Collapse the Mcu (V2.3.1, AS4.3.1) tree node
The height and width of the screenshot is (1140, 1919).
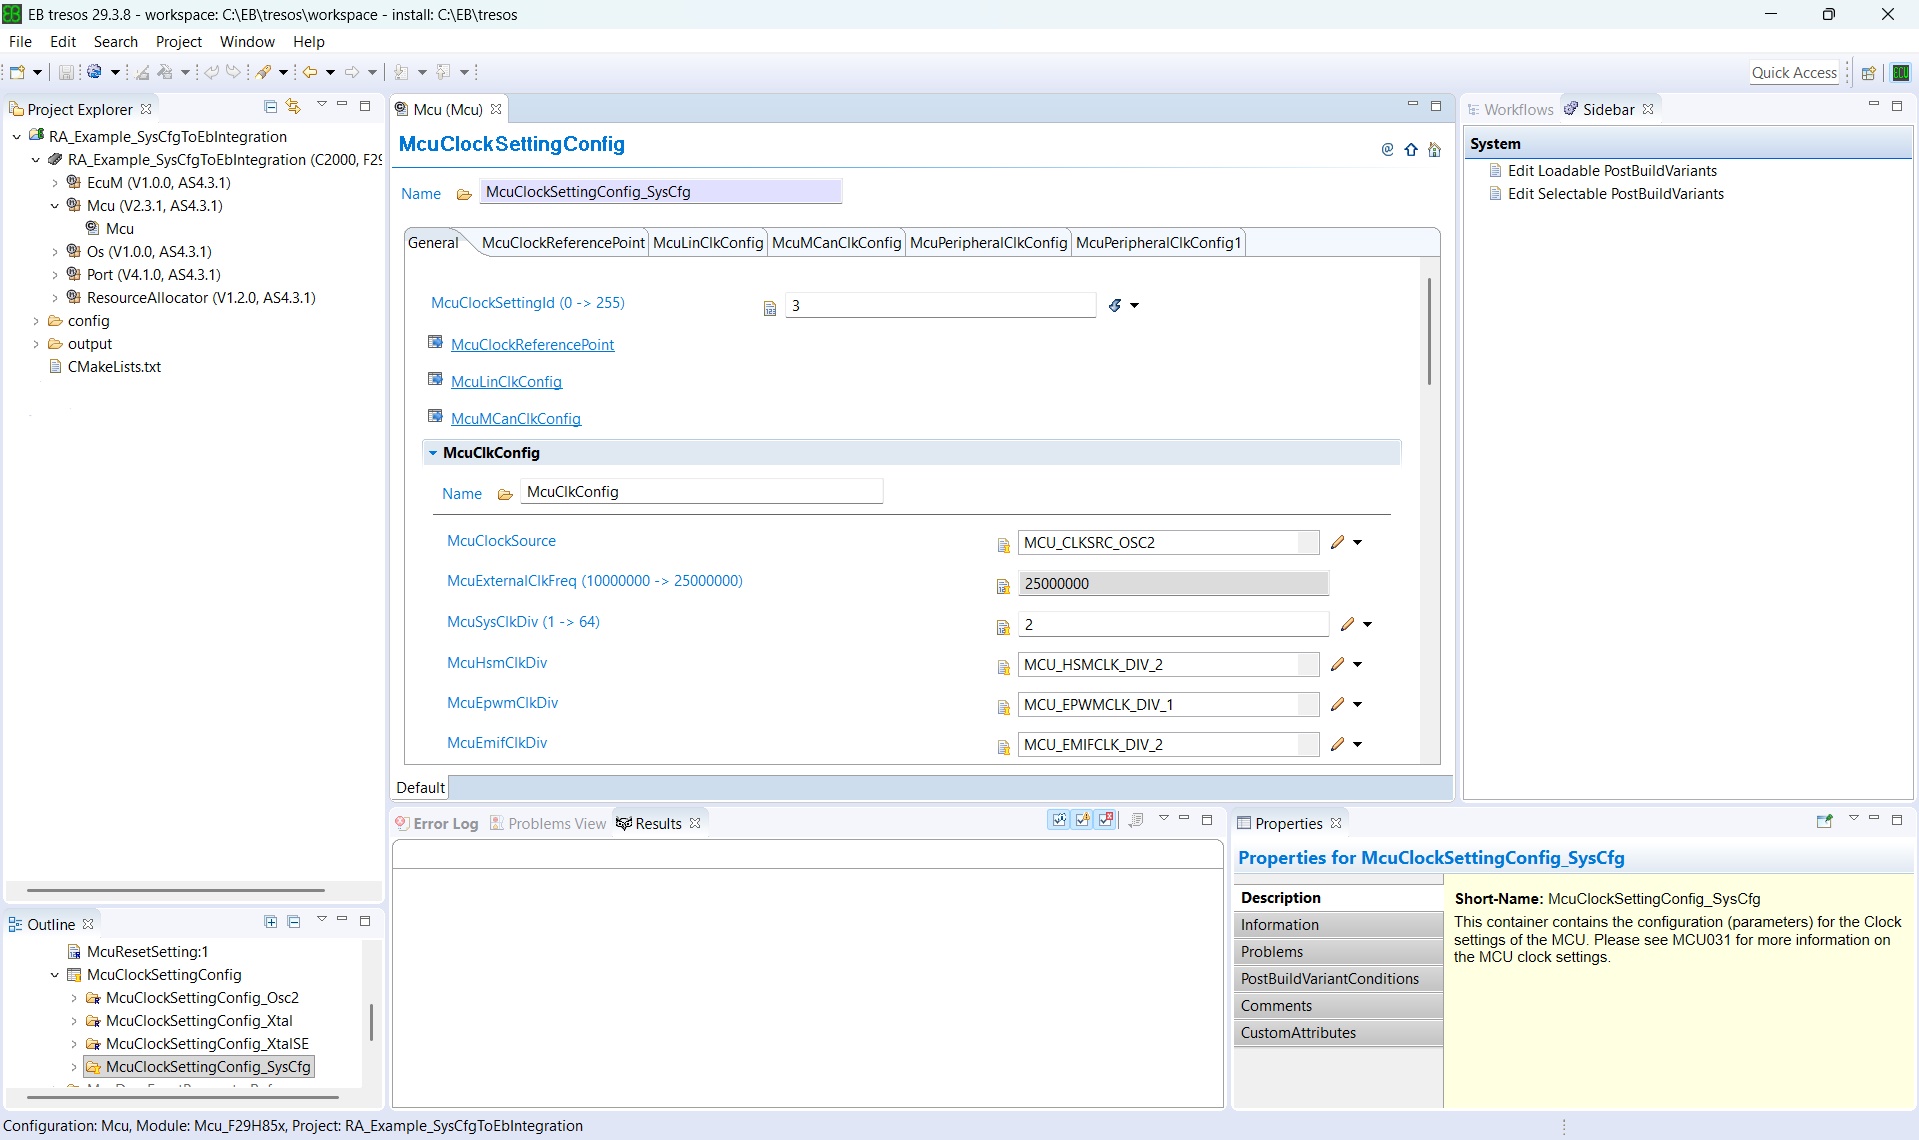tap(55, 206)
